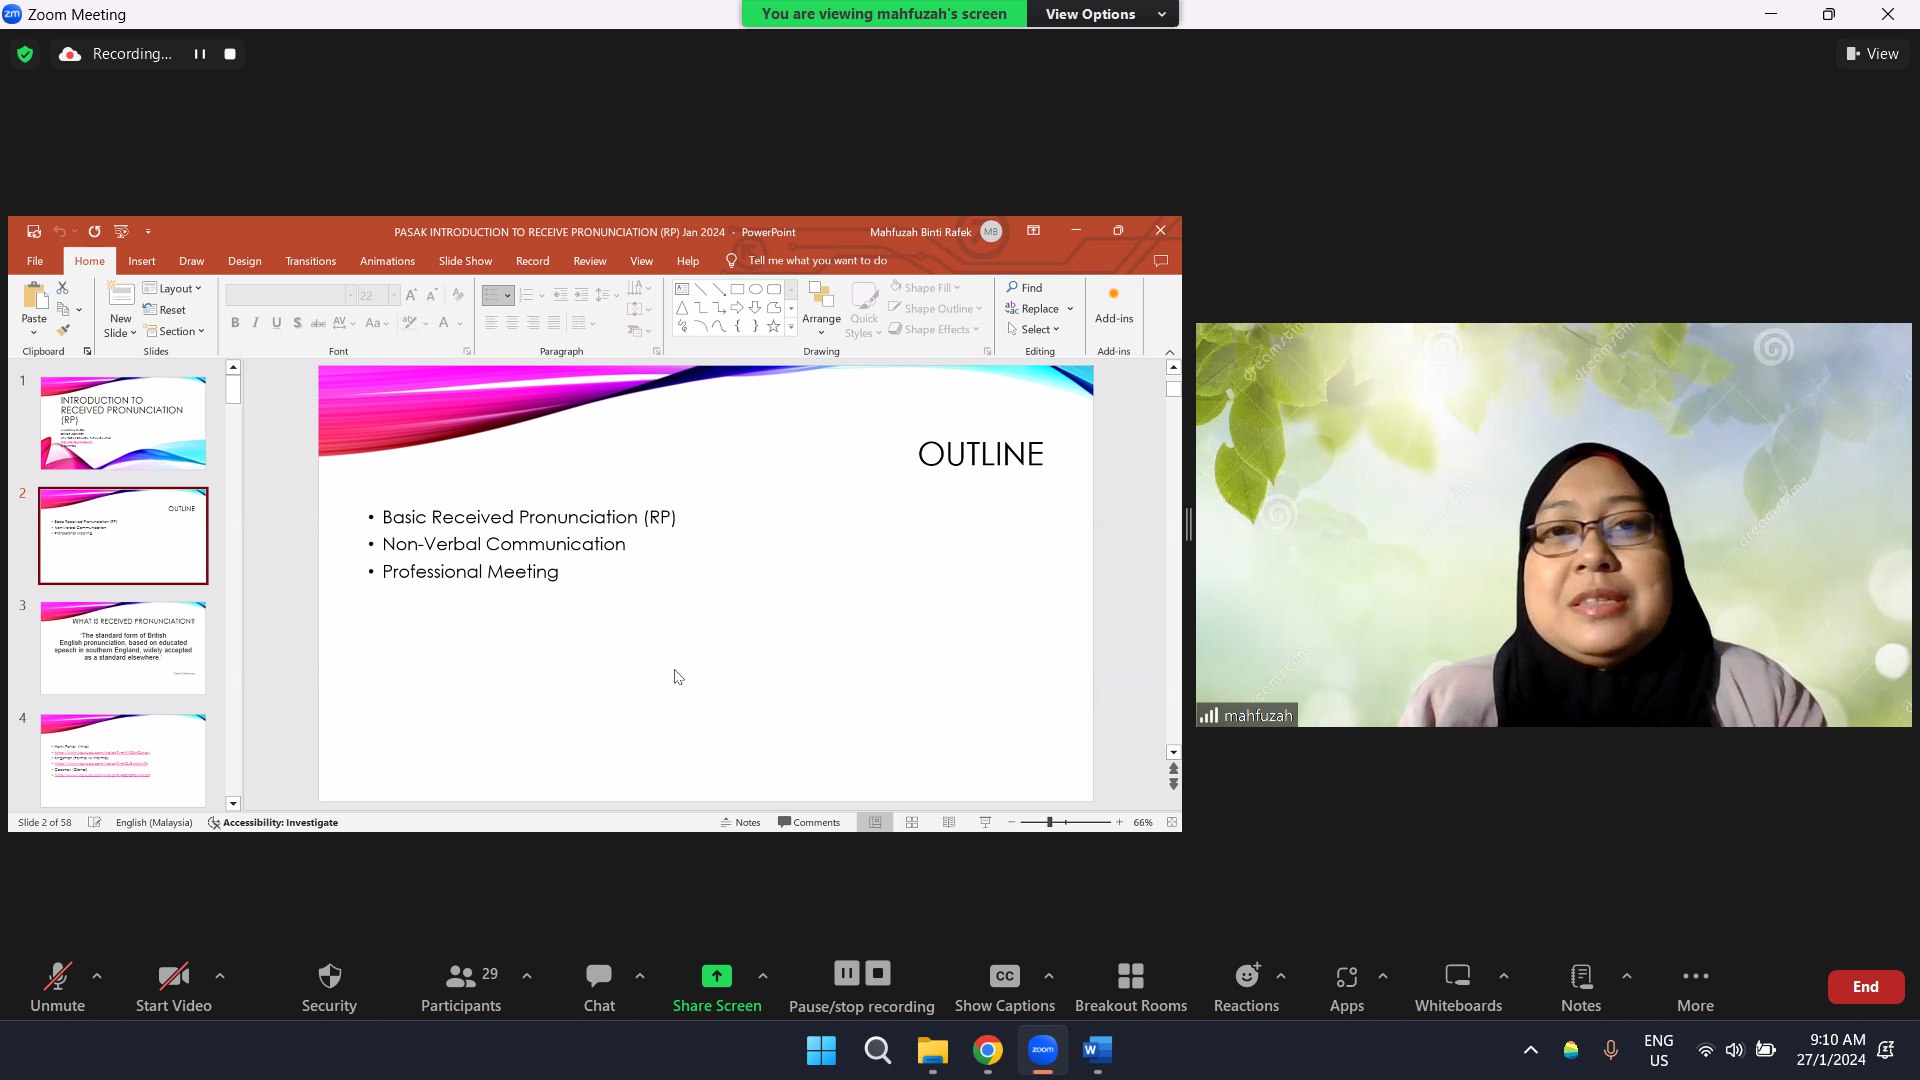Expand the arrow next to Participants
The height and width of the screenshot is (1080, 1920).
click(527, 976)
